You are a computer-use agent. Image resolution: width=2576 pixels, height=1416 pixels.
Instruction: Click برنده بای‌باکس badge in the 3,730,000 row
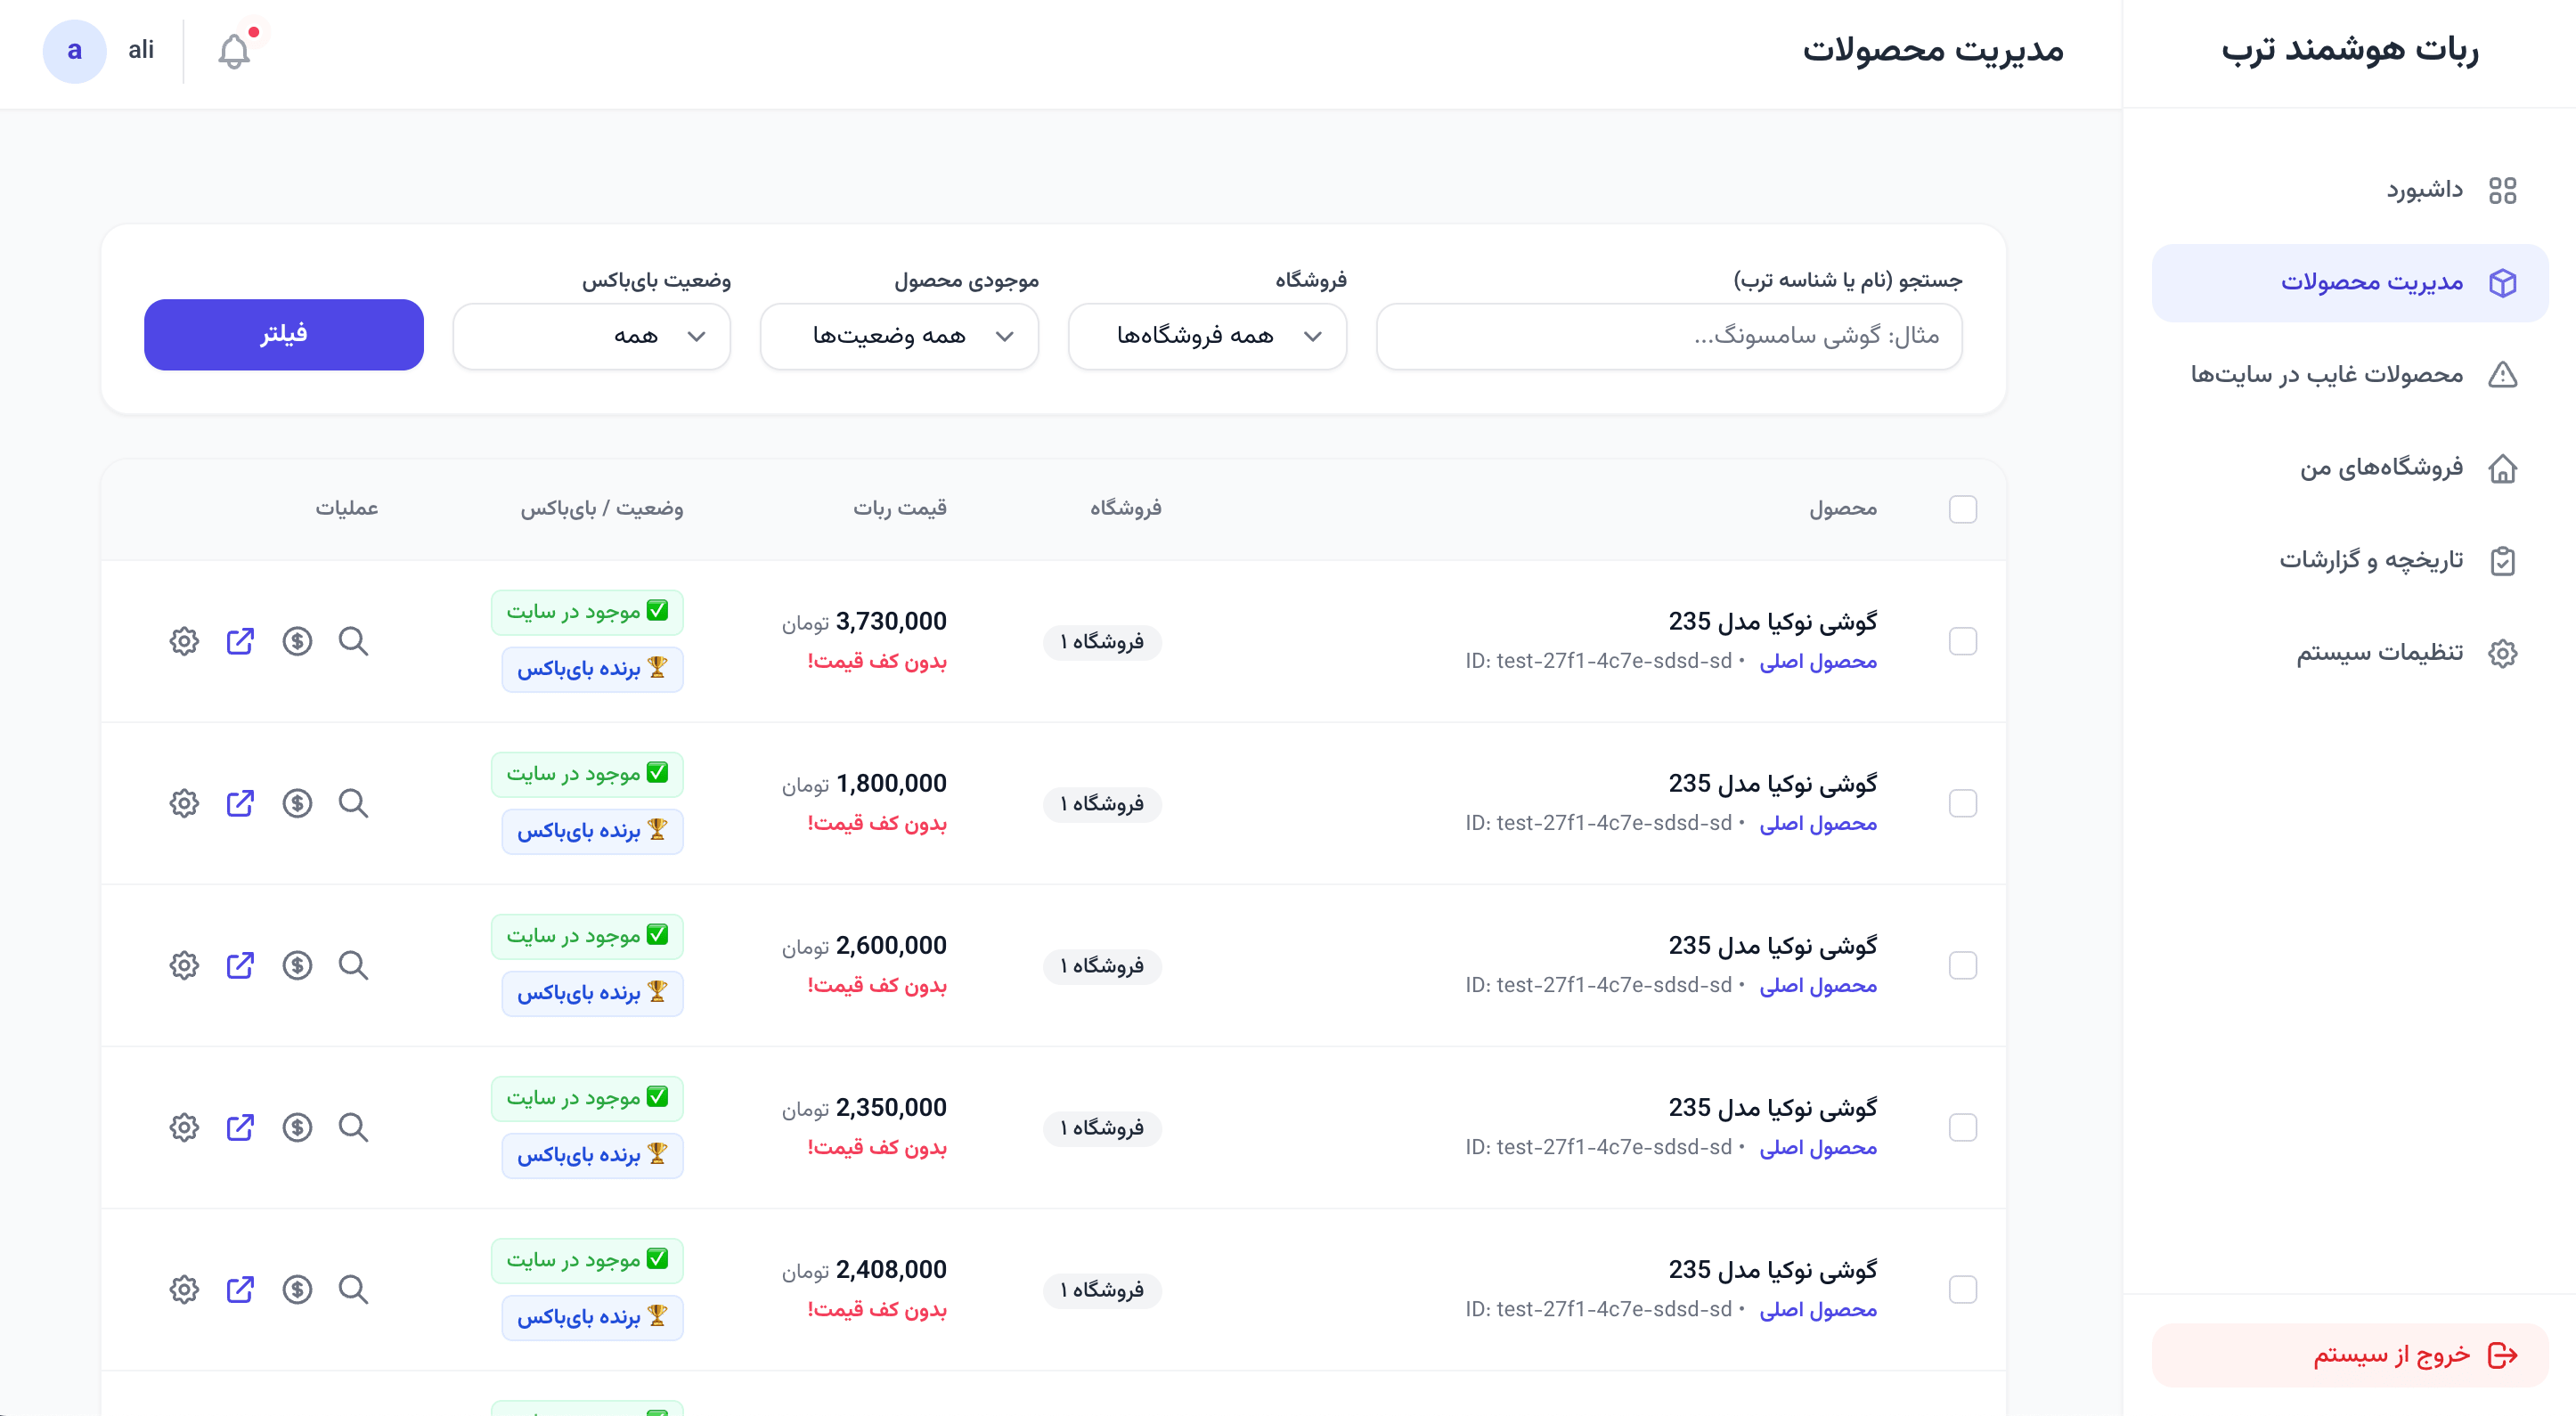point(592,669)
